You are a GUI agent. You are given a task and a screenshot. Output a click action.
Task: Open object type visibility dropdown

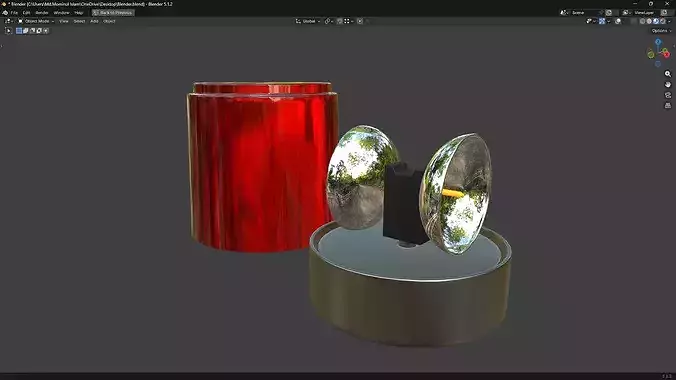(591, 21)
